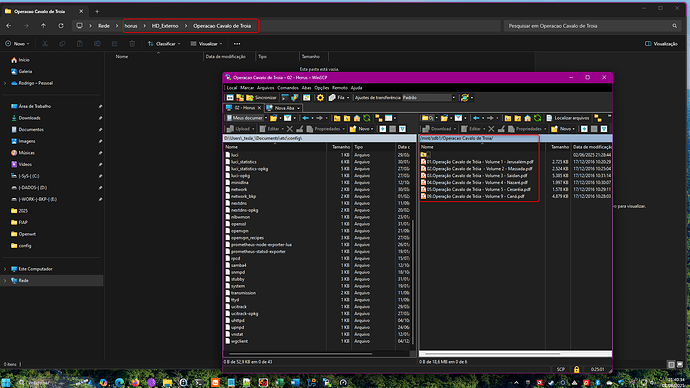Select Downloads in Explorer sidebar
690x388 pixels.
click(29, 118)
